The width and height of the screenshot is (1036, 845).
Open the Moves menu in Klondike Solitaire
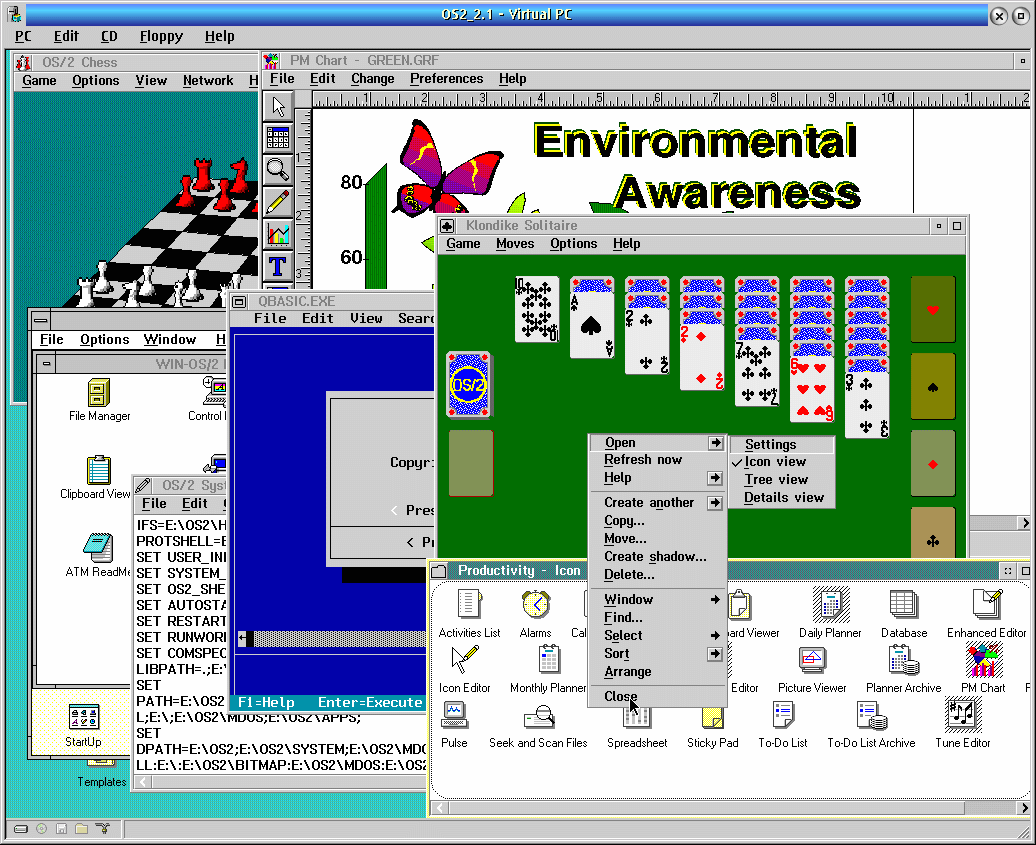click(x=515, y=244)
